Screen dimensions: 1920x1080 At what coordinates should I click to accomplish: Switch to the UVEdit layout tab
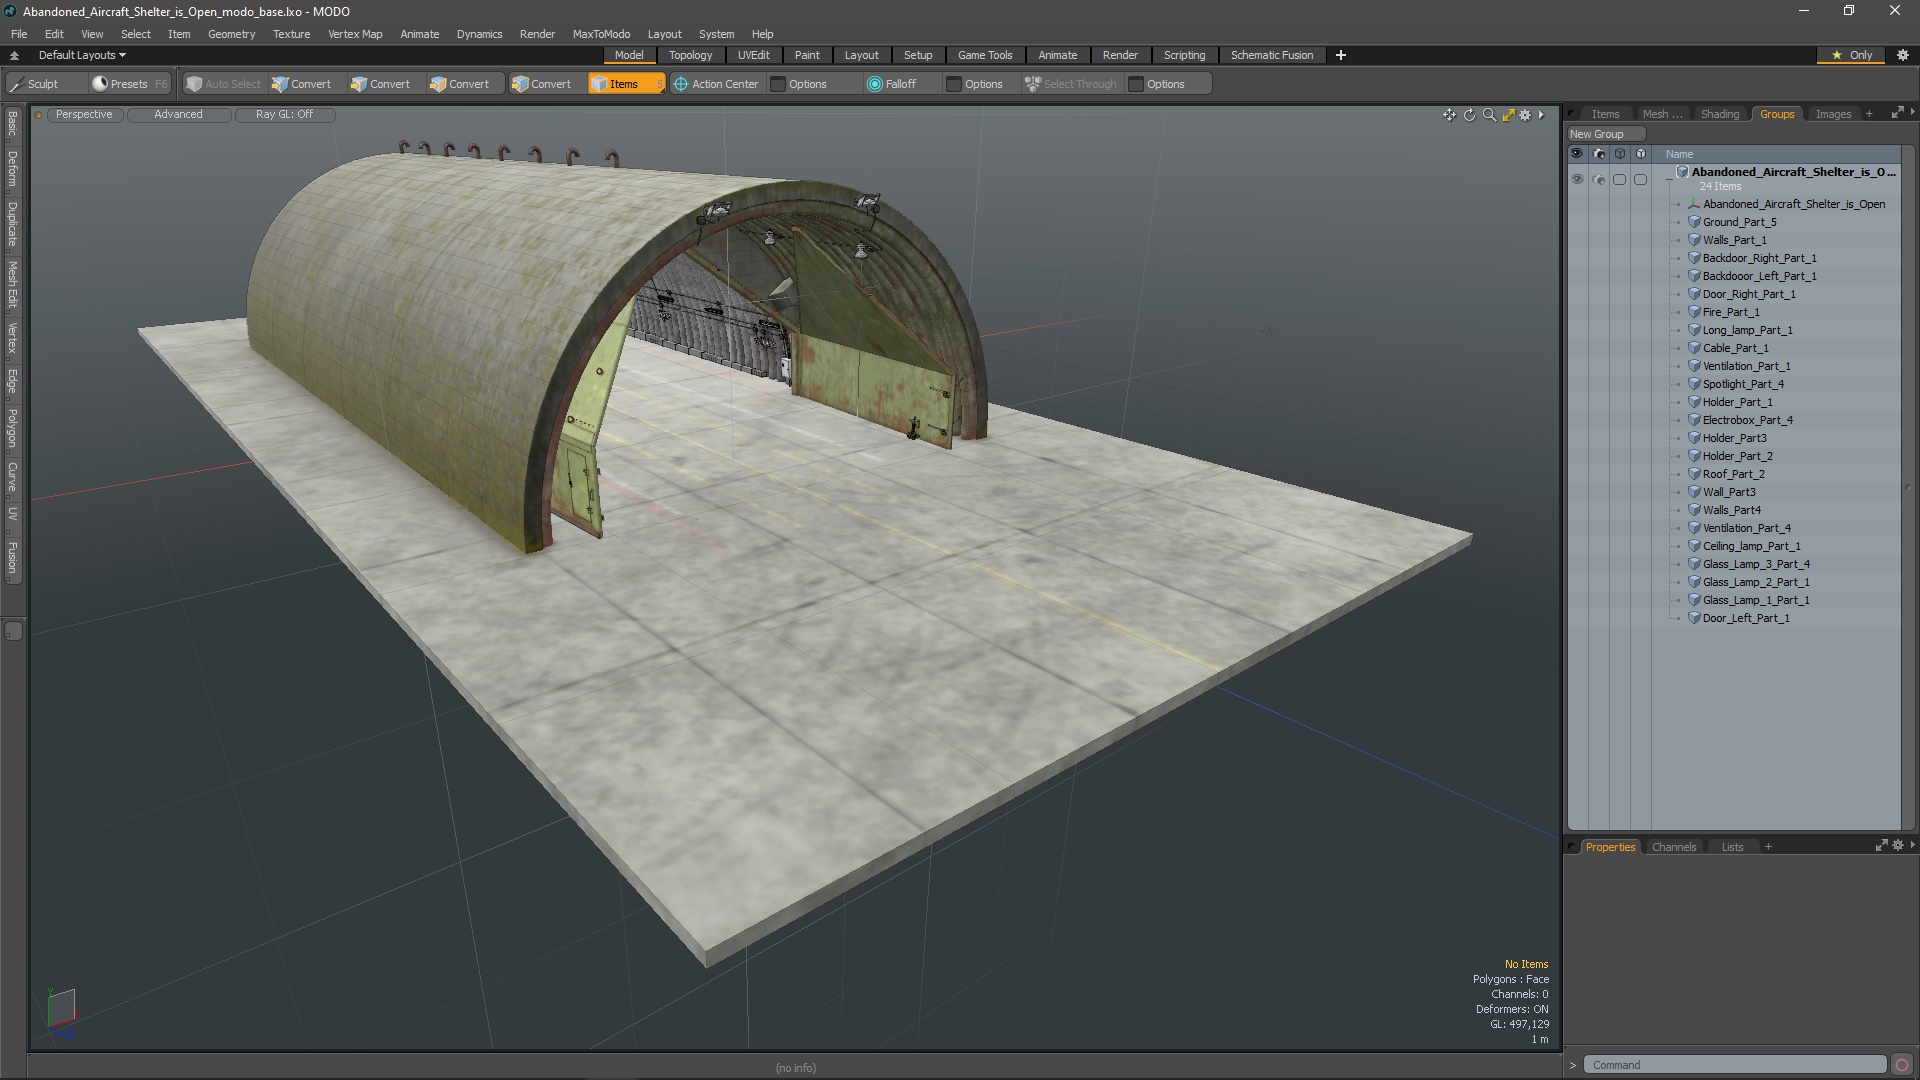coord(753,55)
